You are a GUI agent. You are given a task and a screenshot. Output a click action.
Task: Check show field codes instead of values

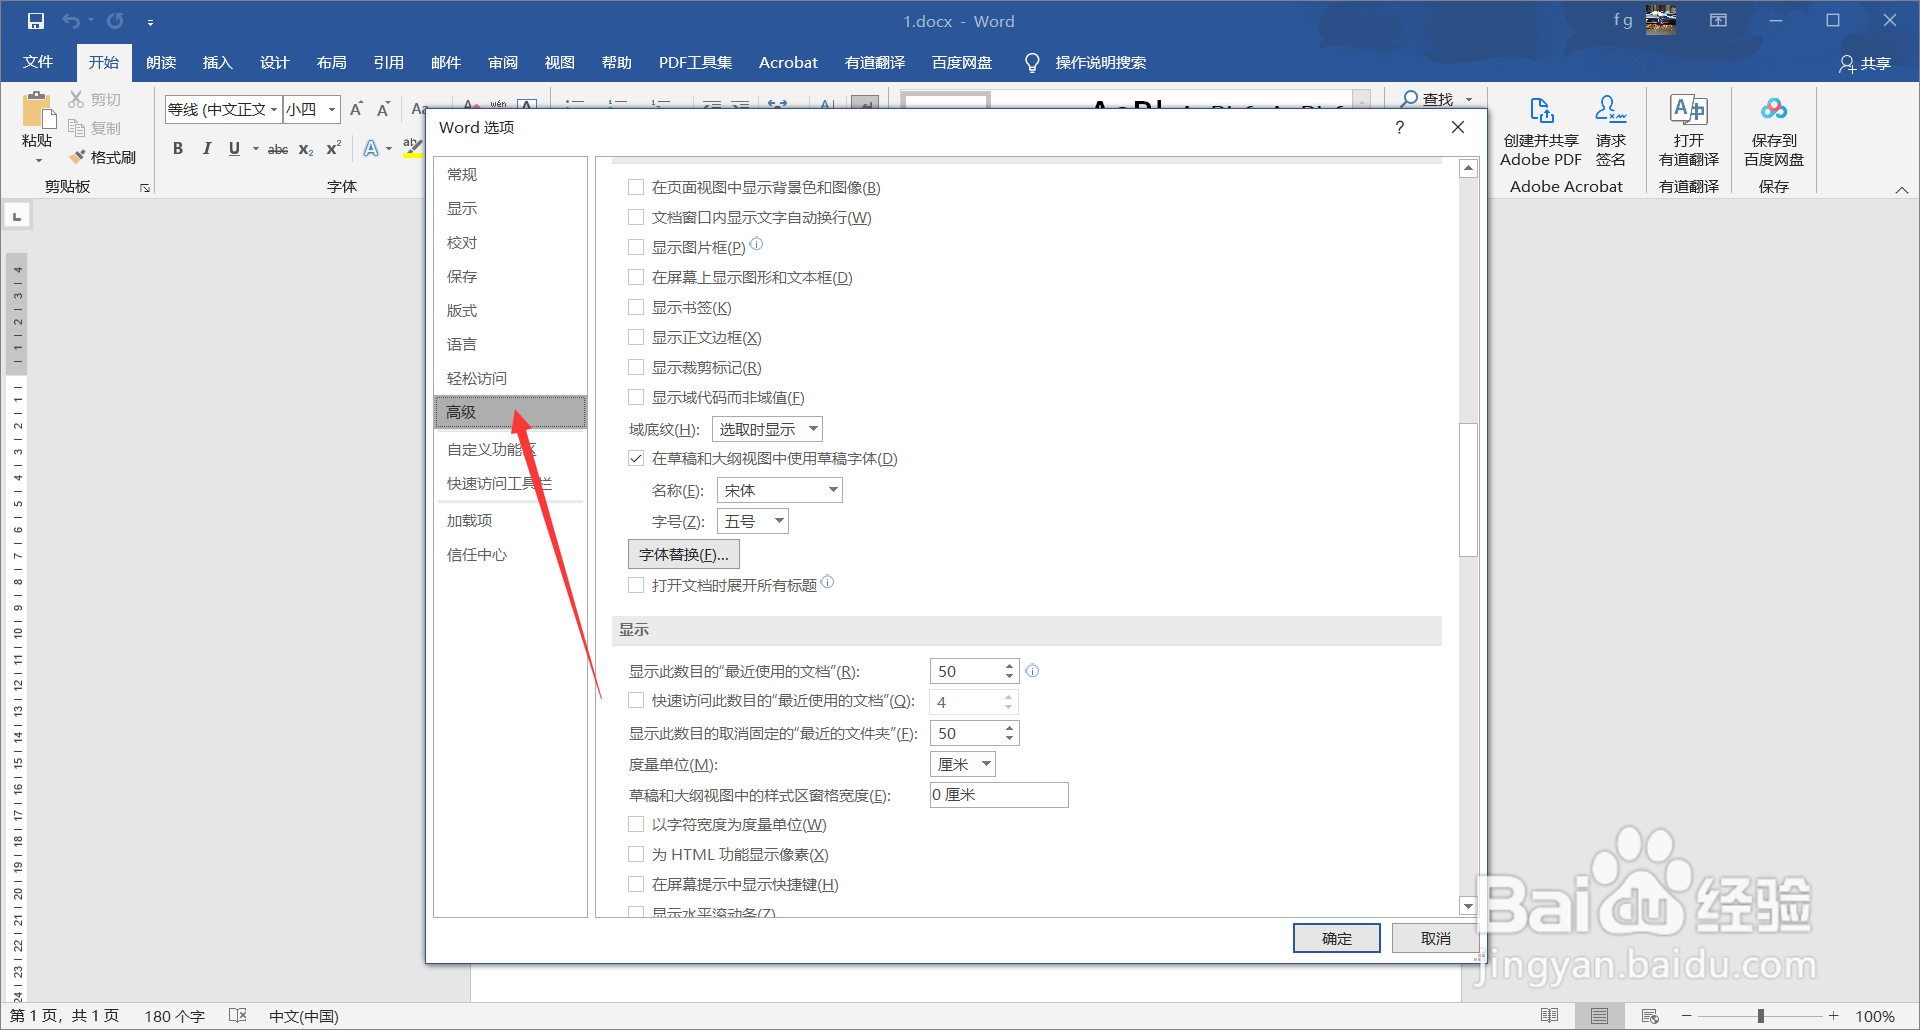point(636,397)
